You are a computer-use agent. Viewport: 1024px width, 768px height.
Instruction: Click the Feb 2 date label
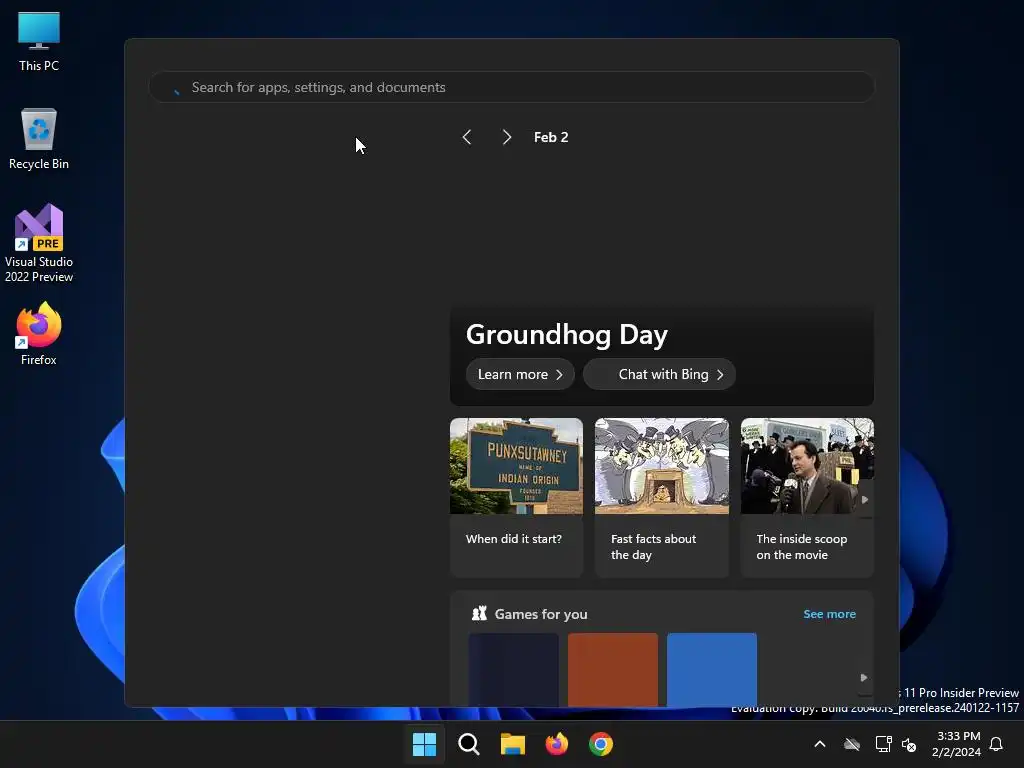click(551, 137)
